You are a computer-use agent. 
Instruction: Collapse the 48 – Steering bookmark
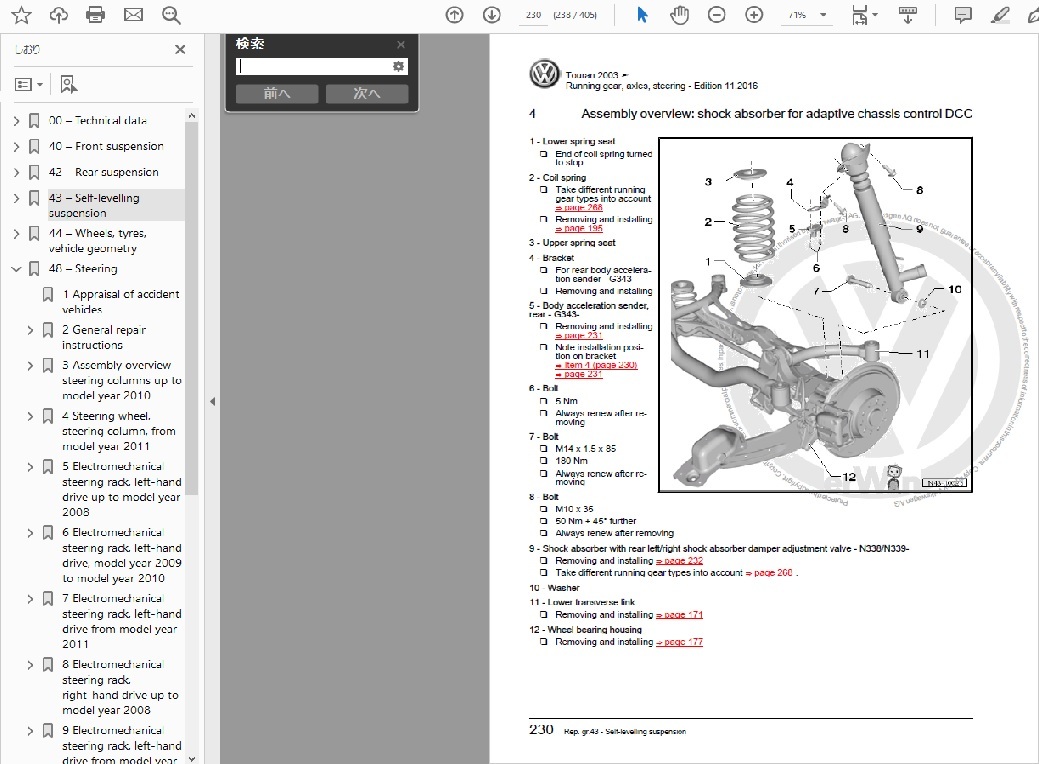[16, 269]
